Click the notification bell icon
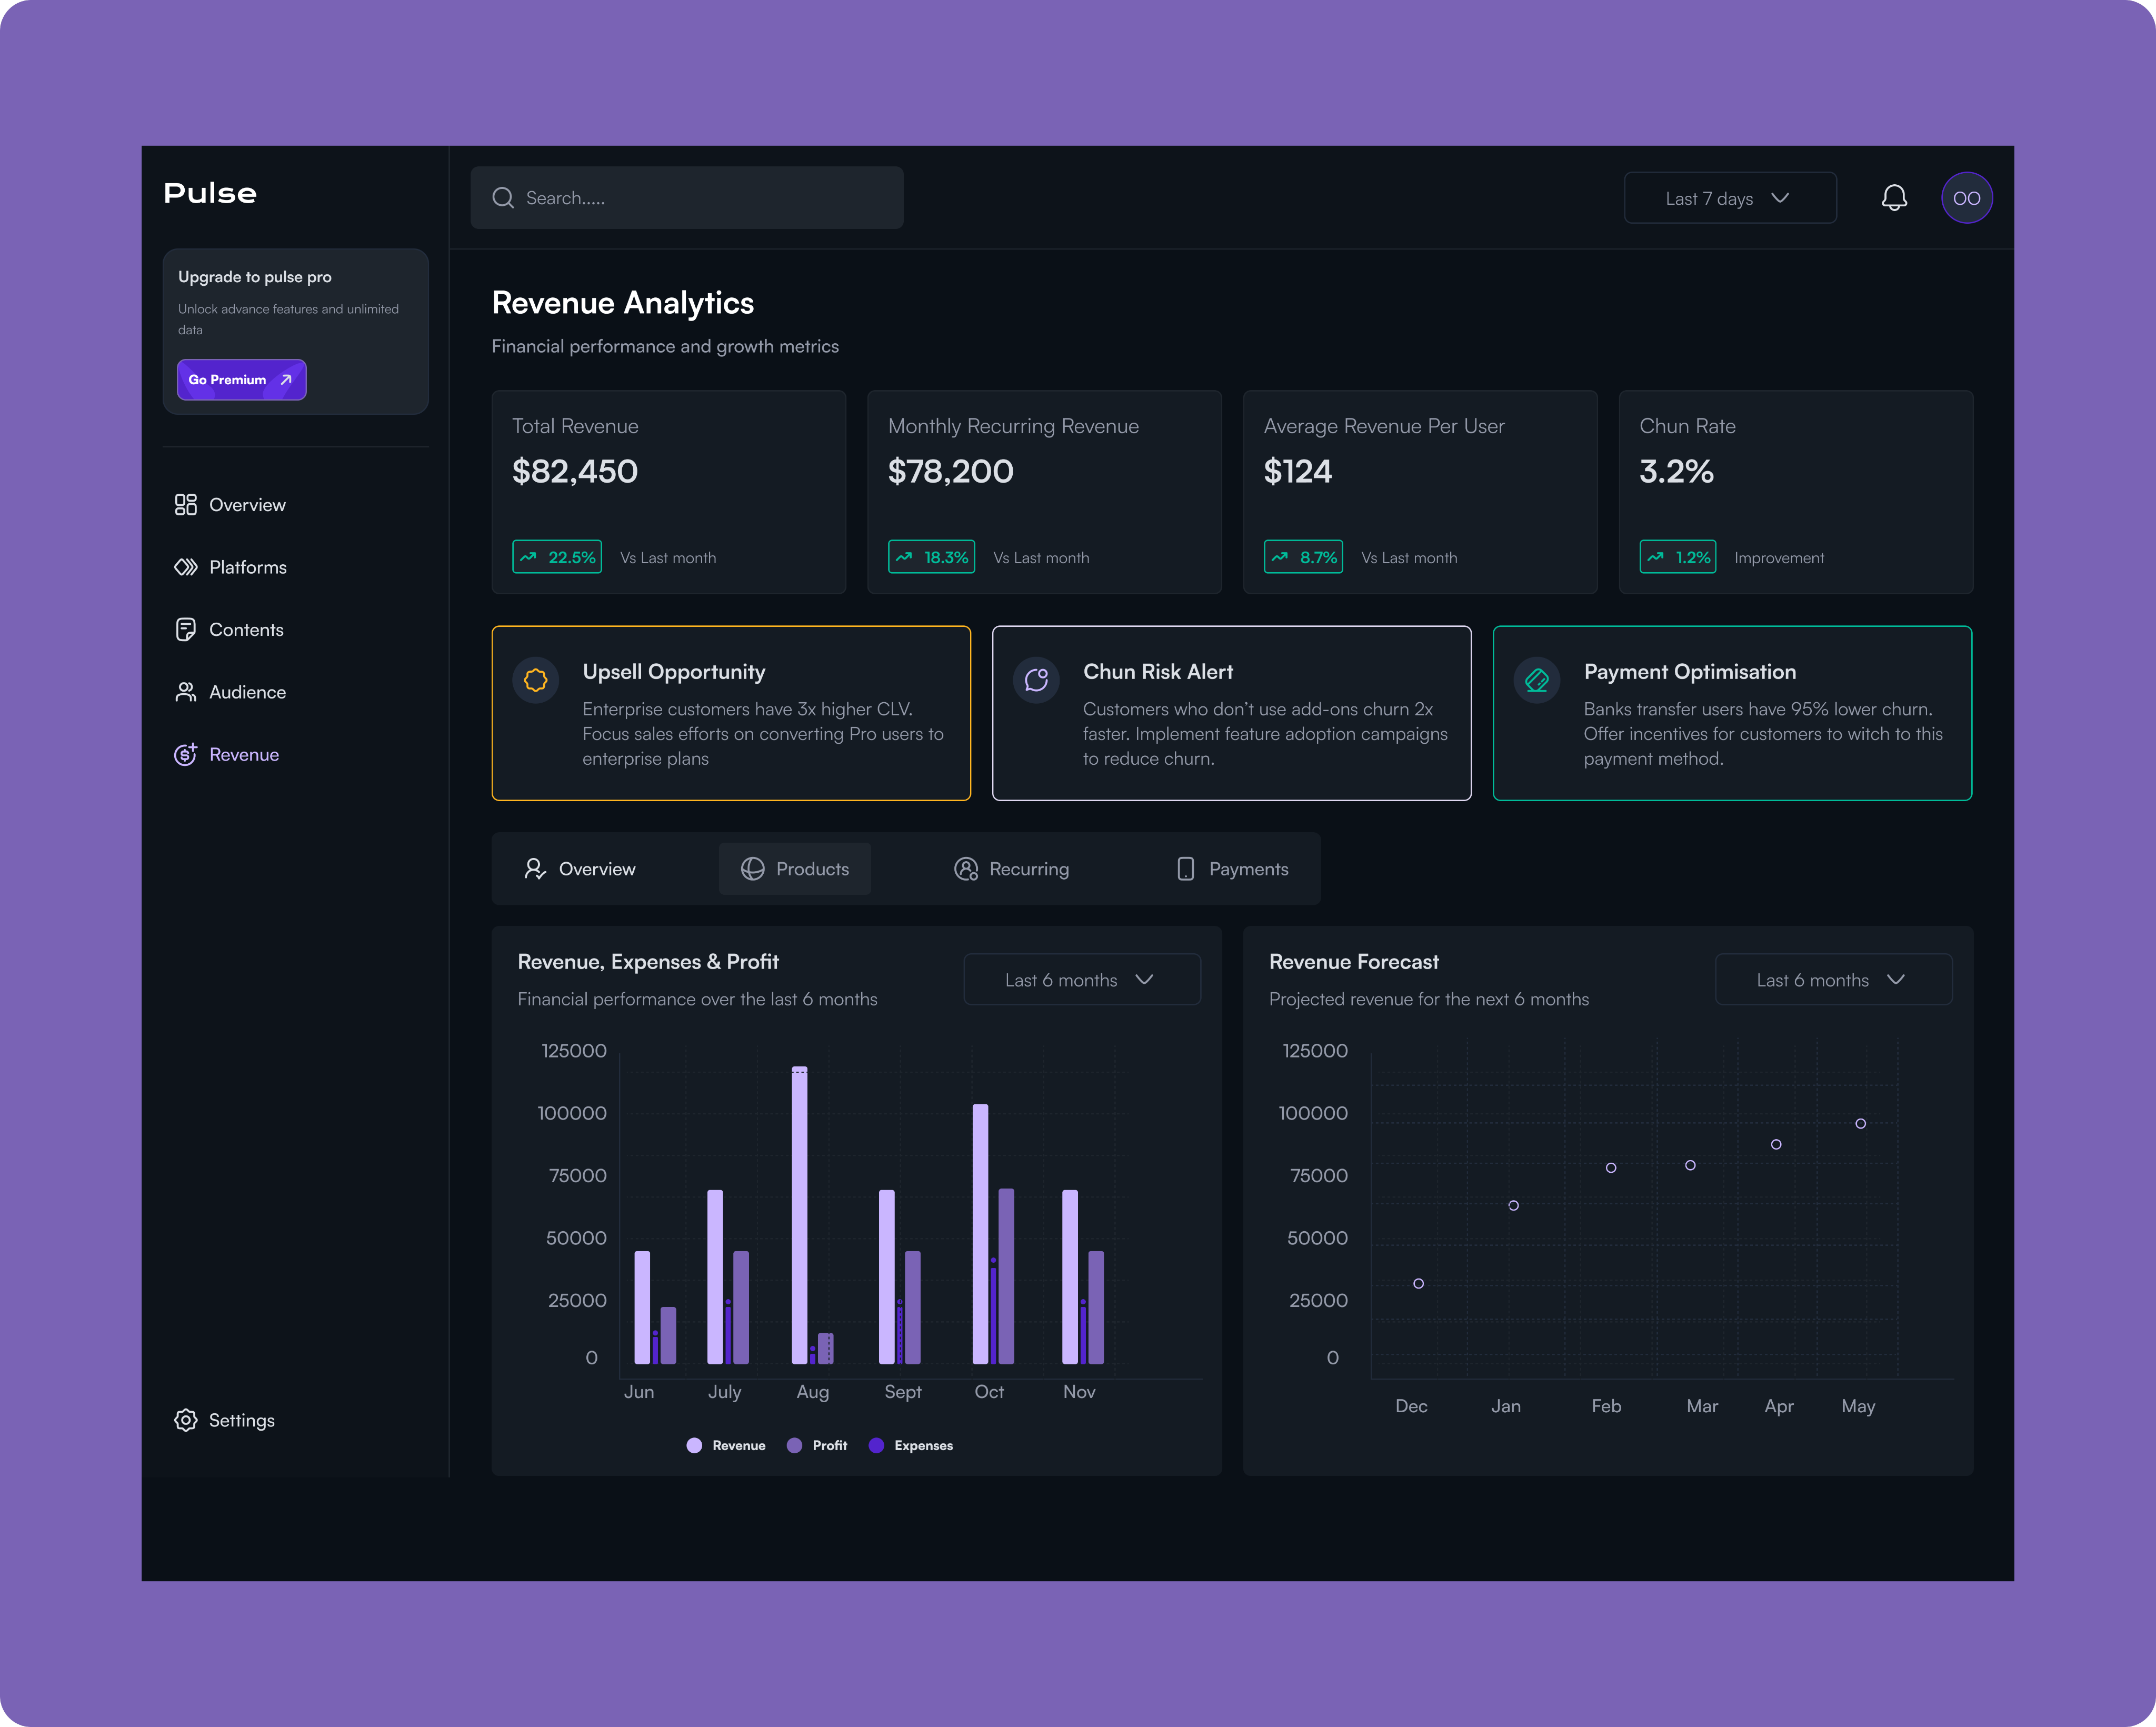The width and height of the screenshot is (2156, 1727). pyautogui.click(x=1894, y=198)
